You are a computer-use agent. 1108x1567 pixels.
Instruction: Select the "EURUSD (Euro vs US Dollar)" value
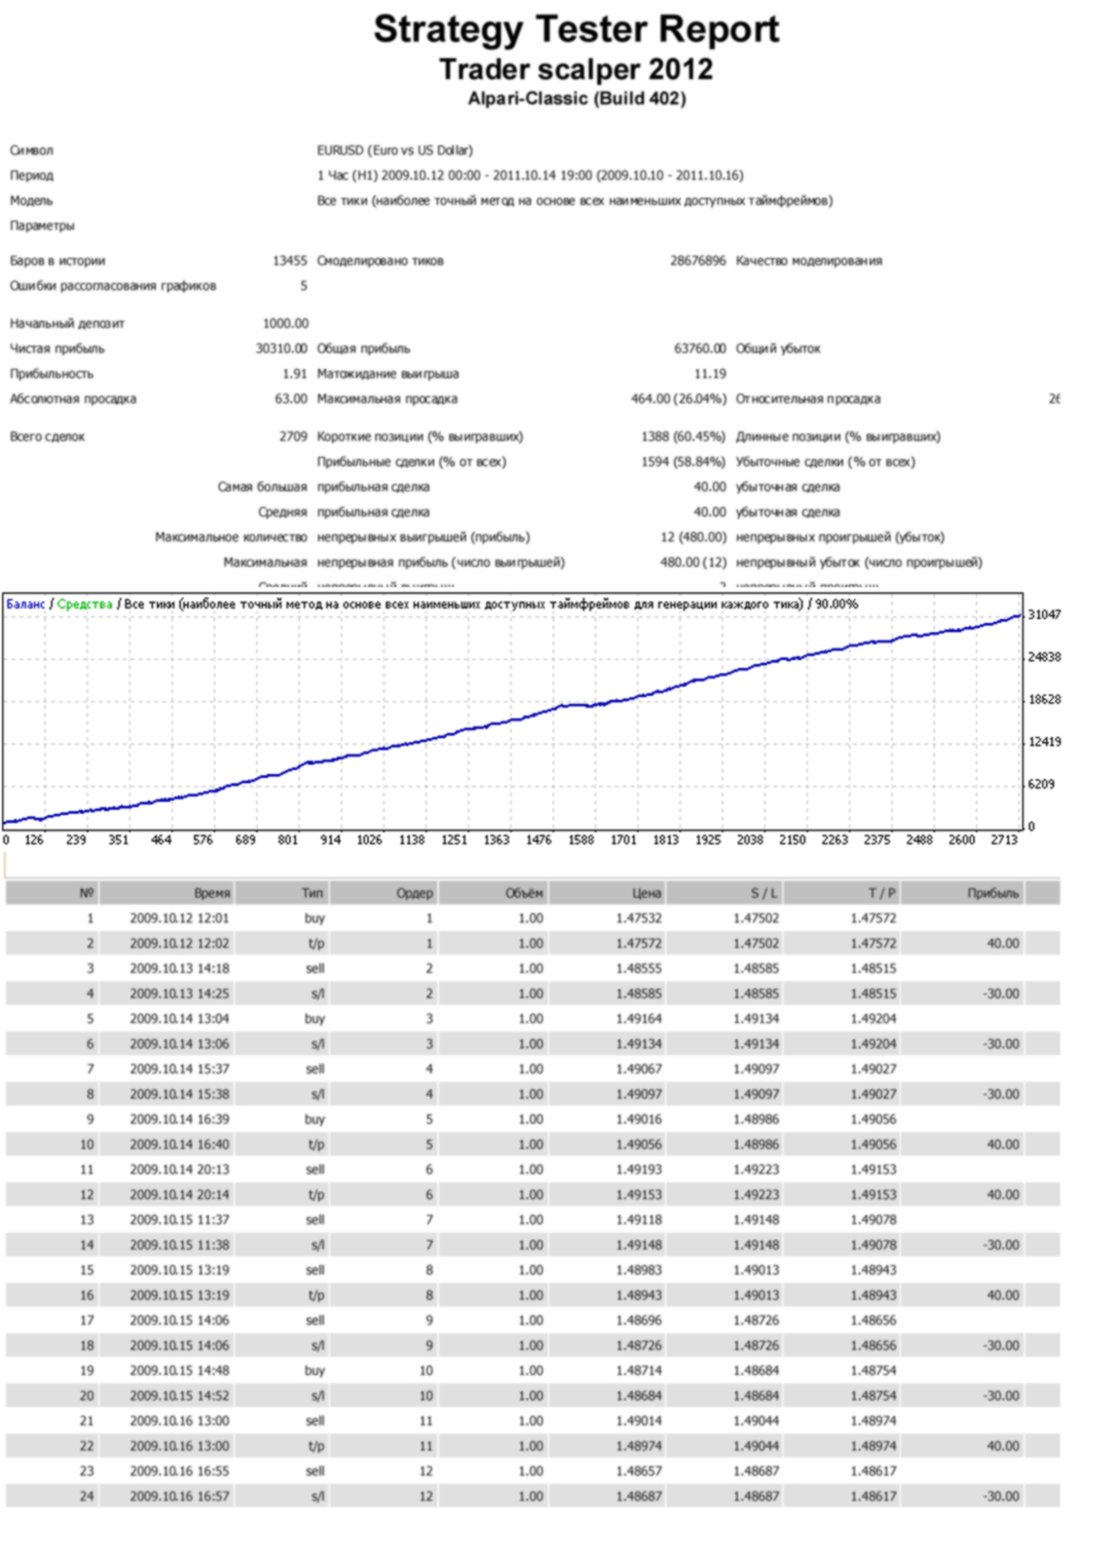pos(395,151)
